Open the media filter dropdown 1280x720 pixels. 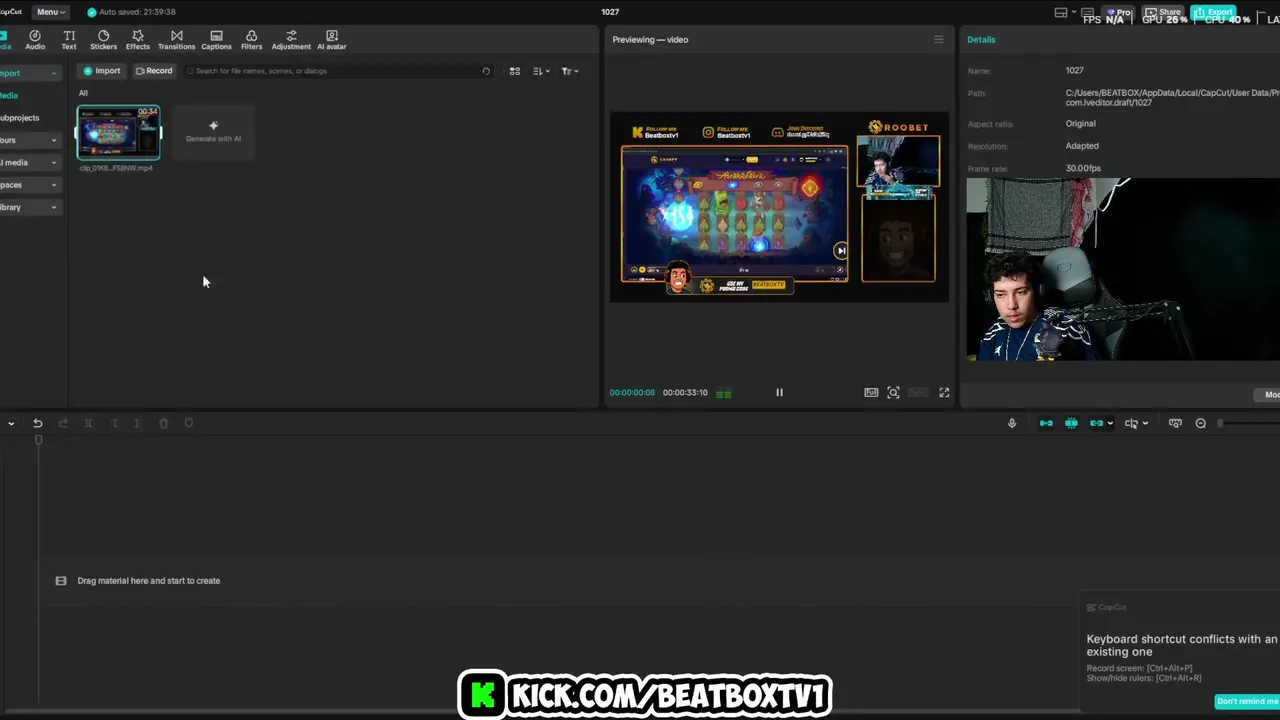click(570, 71)
